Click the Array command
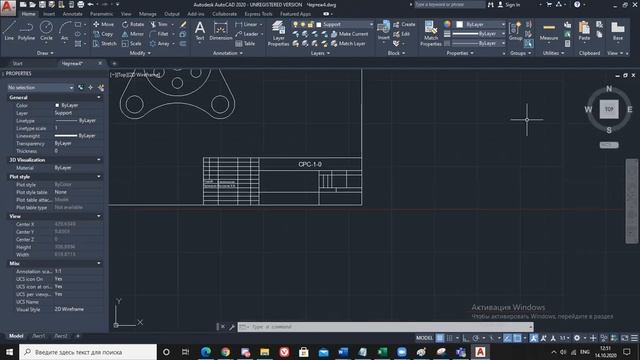Screen dimensions: 640x360 [160, 43]
